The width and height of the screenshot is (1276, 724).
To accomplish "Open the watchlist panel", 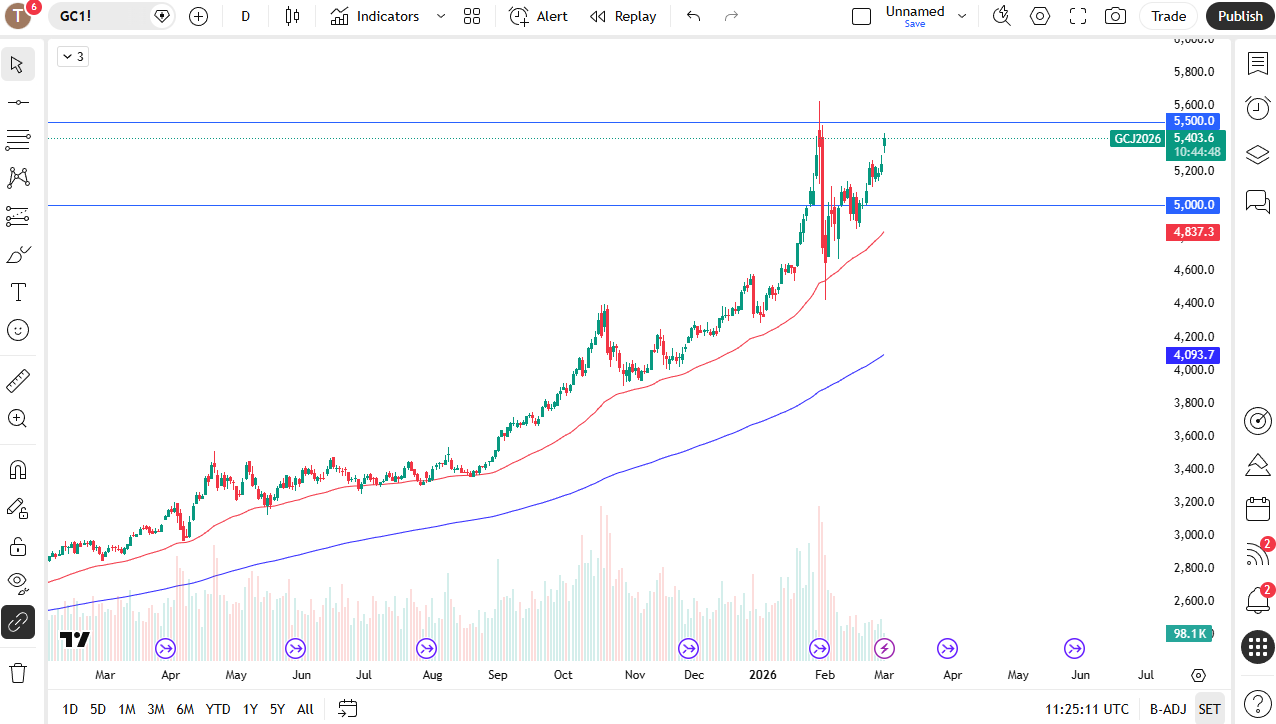I will pyautogui.click(x=1257, y=63).
